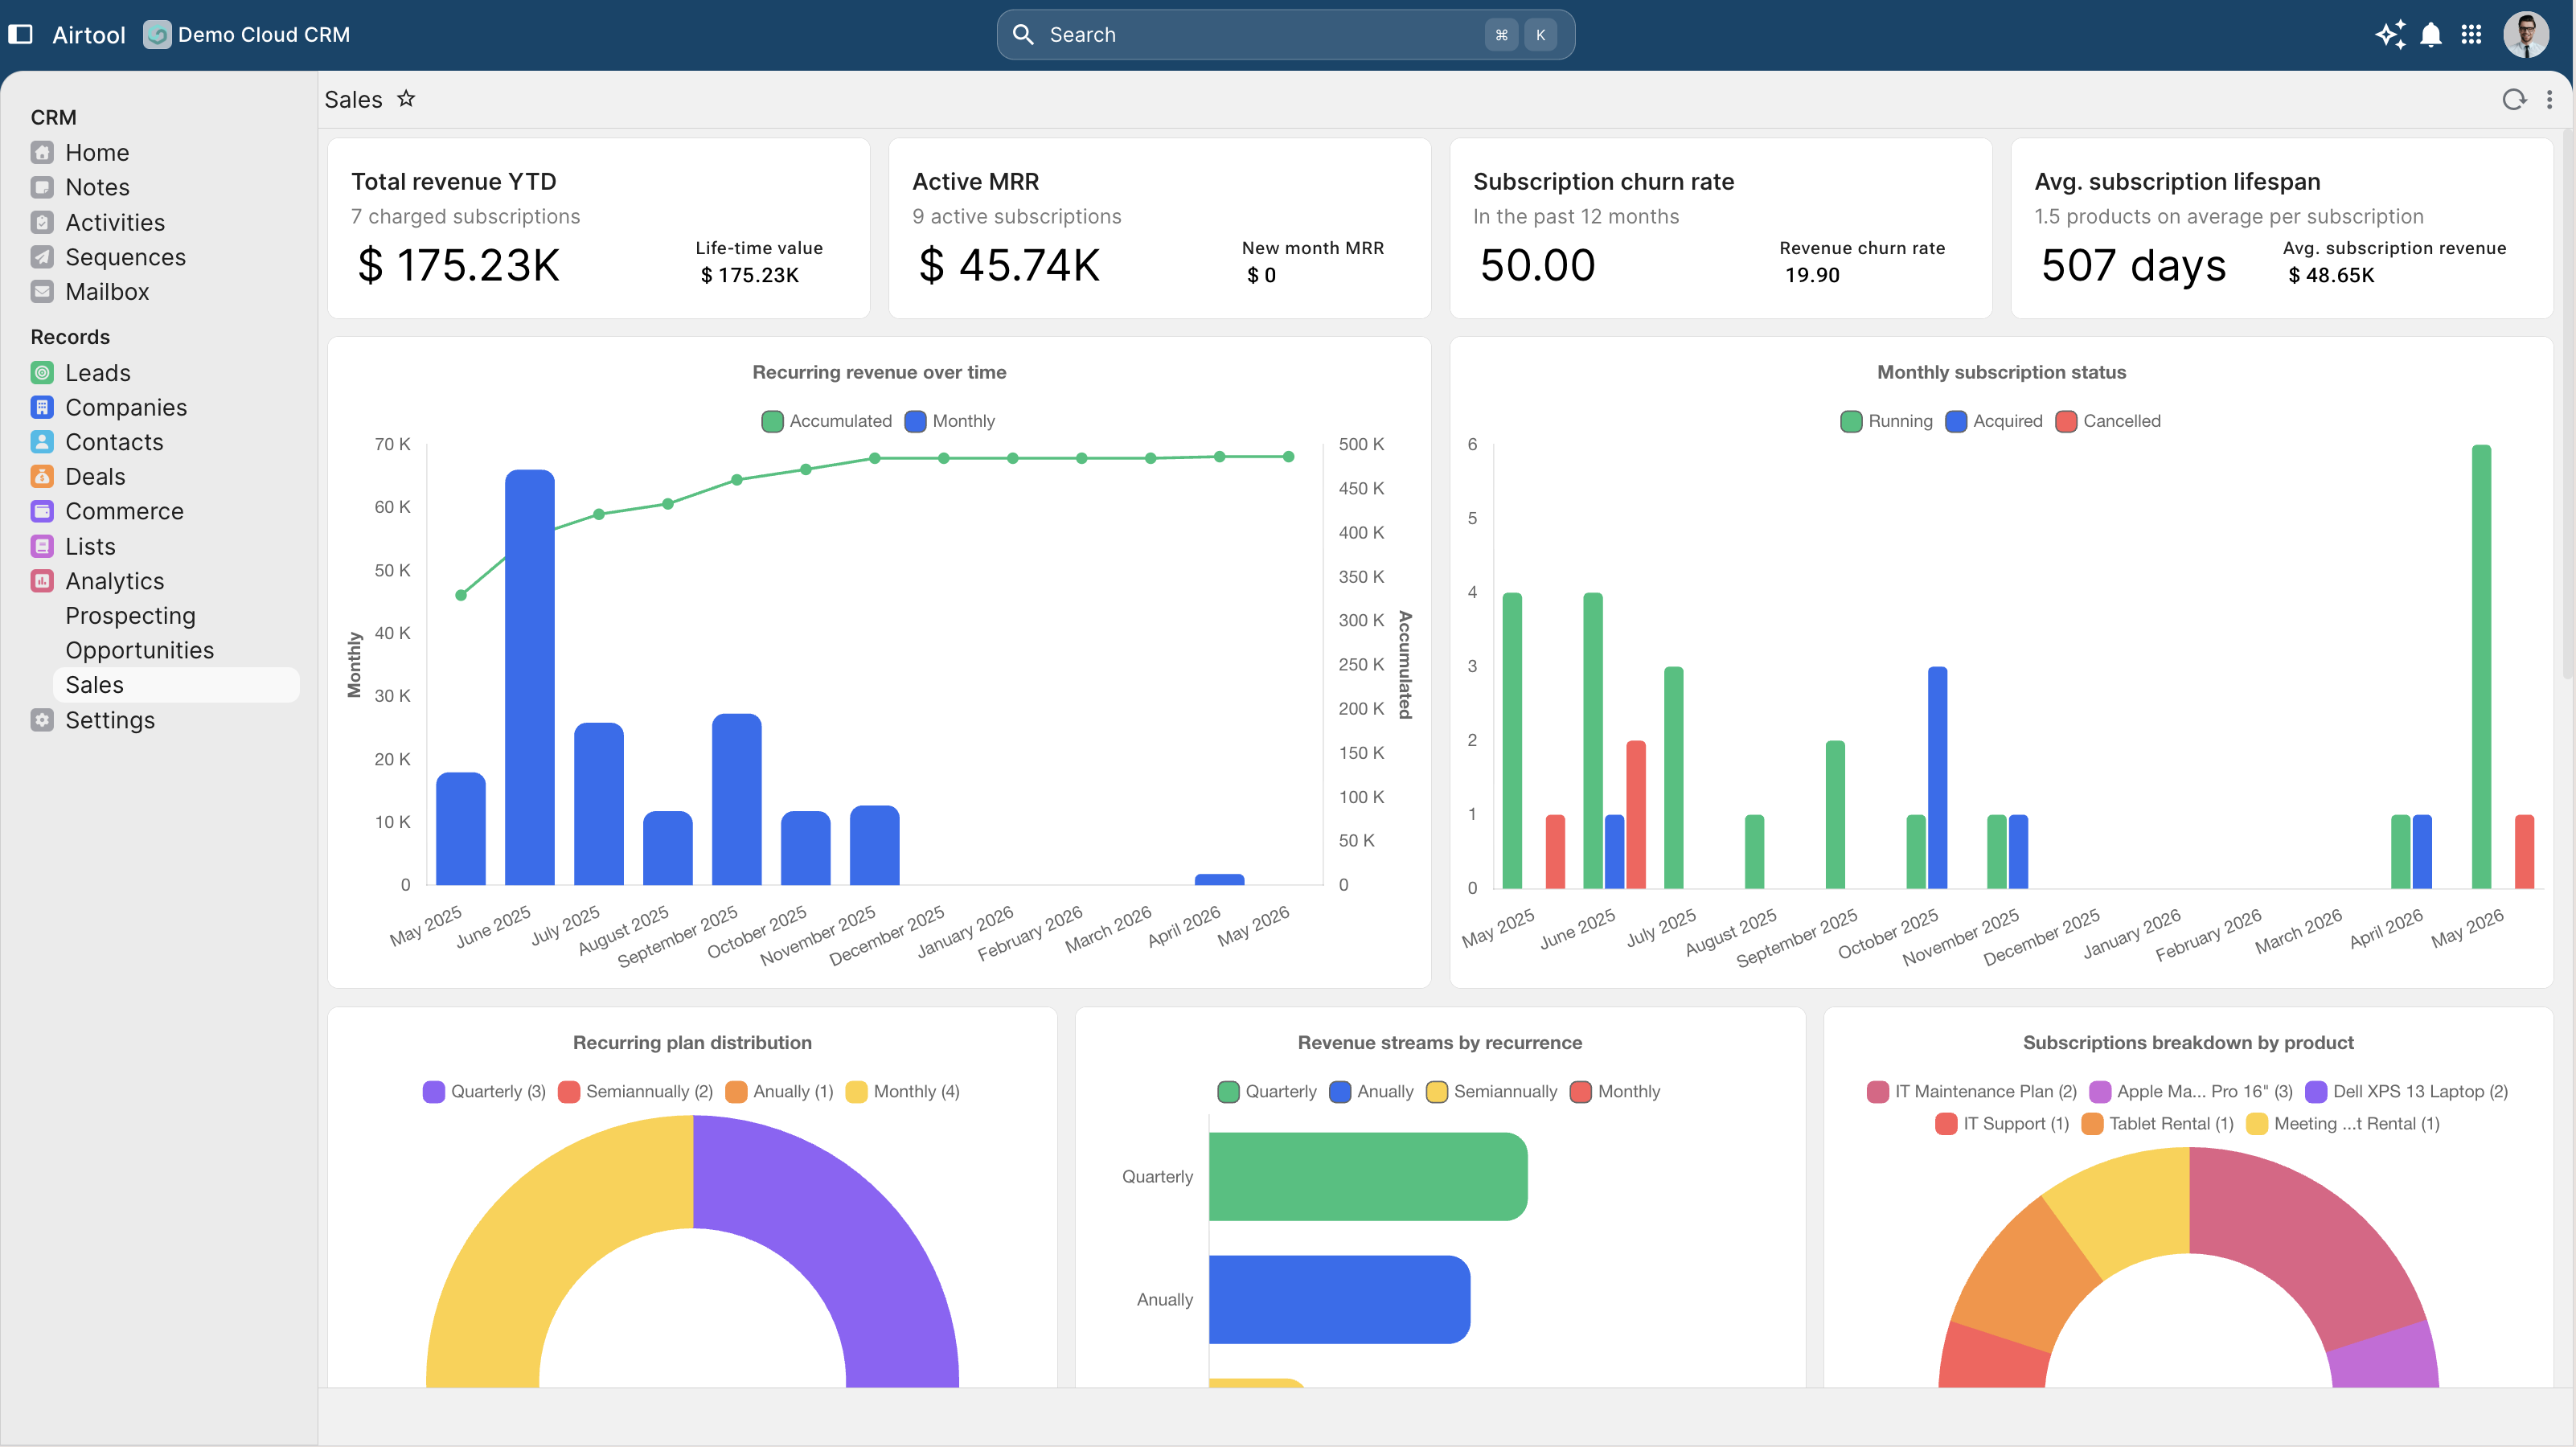Viewport: 2576px width, 1447px height.
Task: Toggle Cancelled series in subscription status legend
Action: point(2108,421)
